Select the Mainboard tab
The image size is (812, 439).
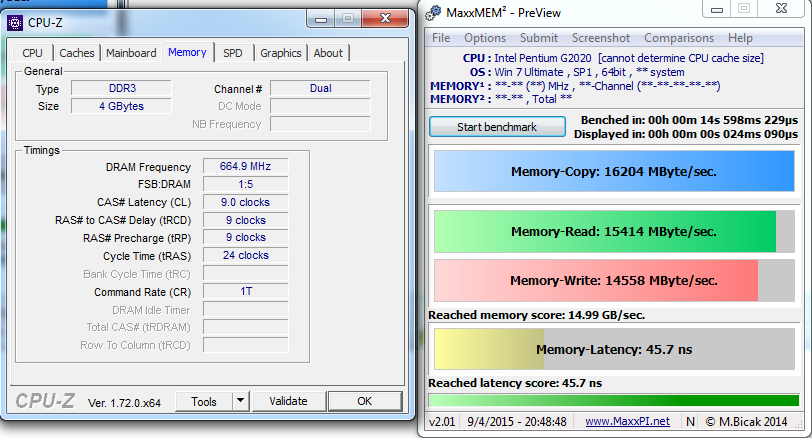(131, 53)
